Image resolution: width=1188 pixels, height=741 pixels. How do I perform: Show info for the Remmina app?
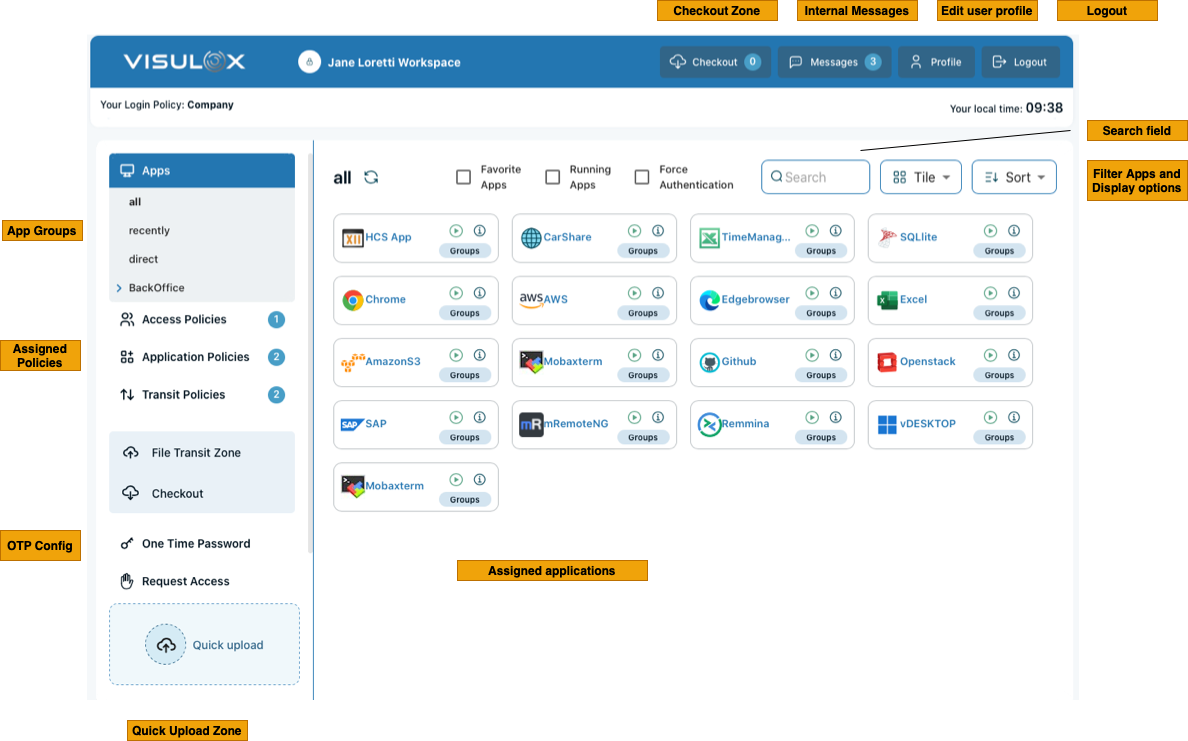pos(836,417)
